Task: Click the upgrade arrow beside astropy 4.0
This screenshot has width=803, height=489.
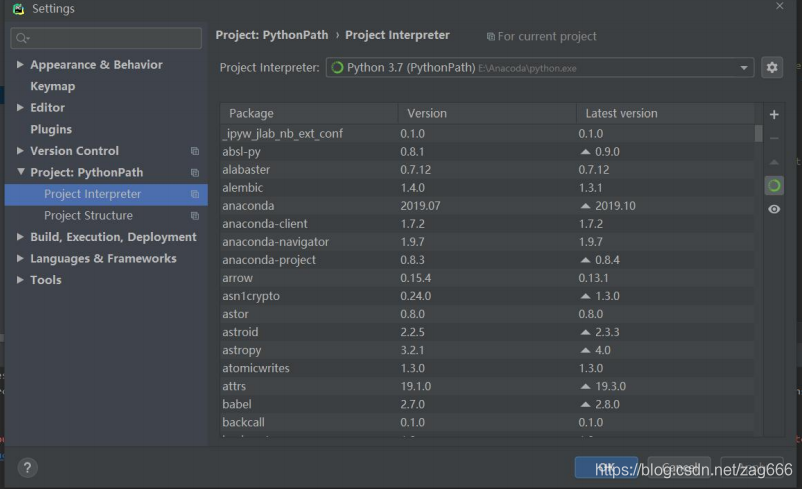Action: point(585,350)
